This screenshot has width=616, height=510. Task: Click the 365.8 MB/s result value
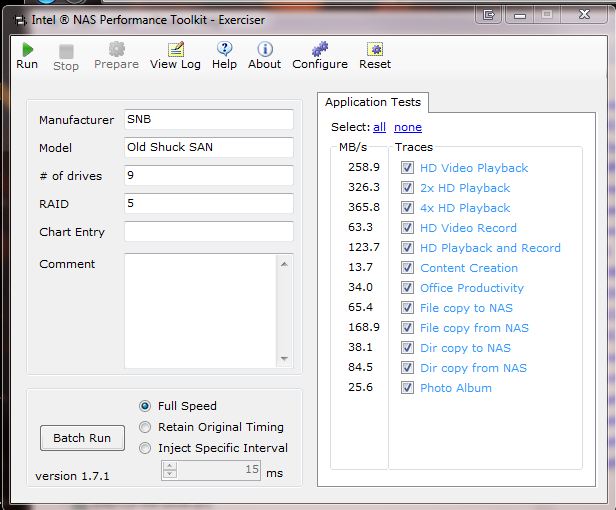364,207
